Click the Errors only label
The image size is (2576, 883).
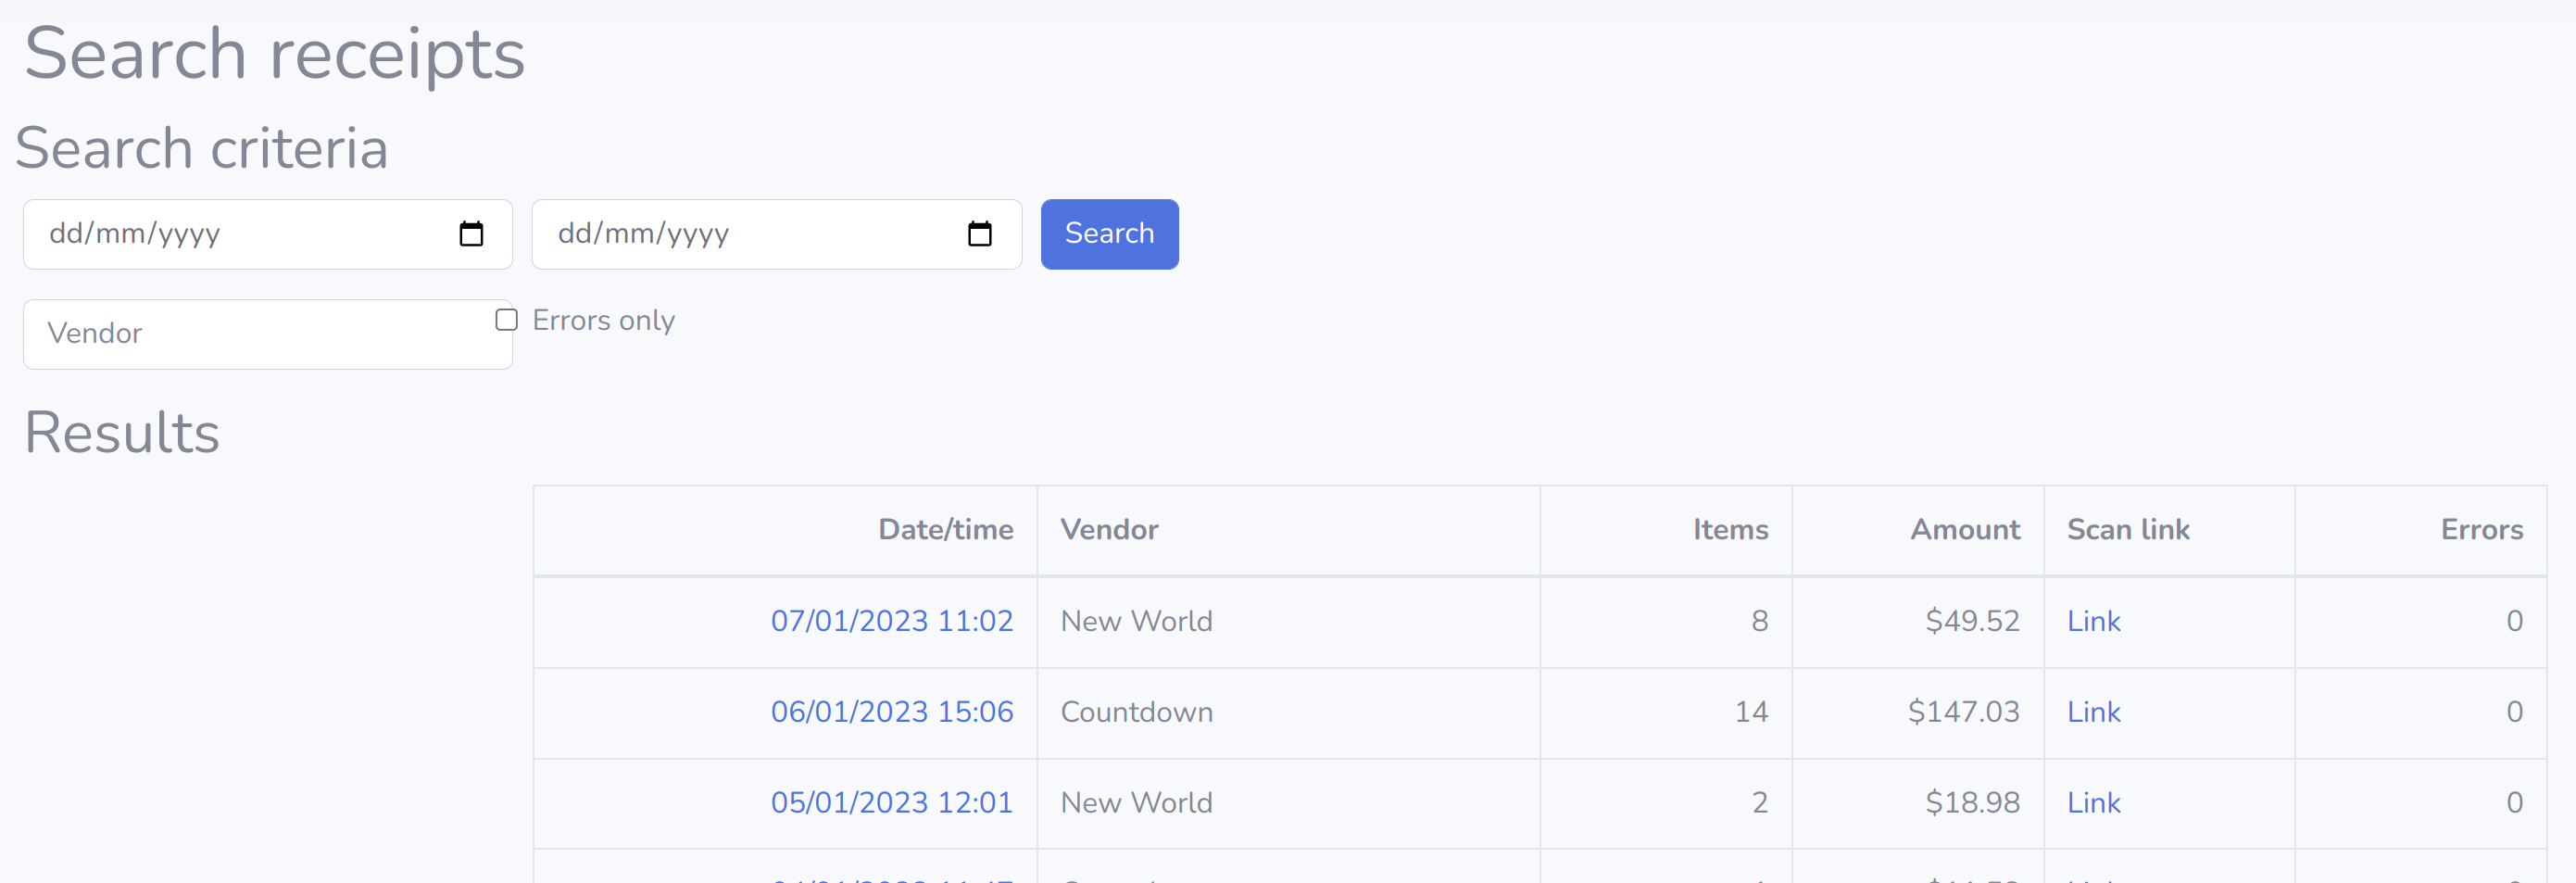(x=603, y=320)
